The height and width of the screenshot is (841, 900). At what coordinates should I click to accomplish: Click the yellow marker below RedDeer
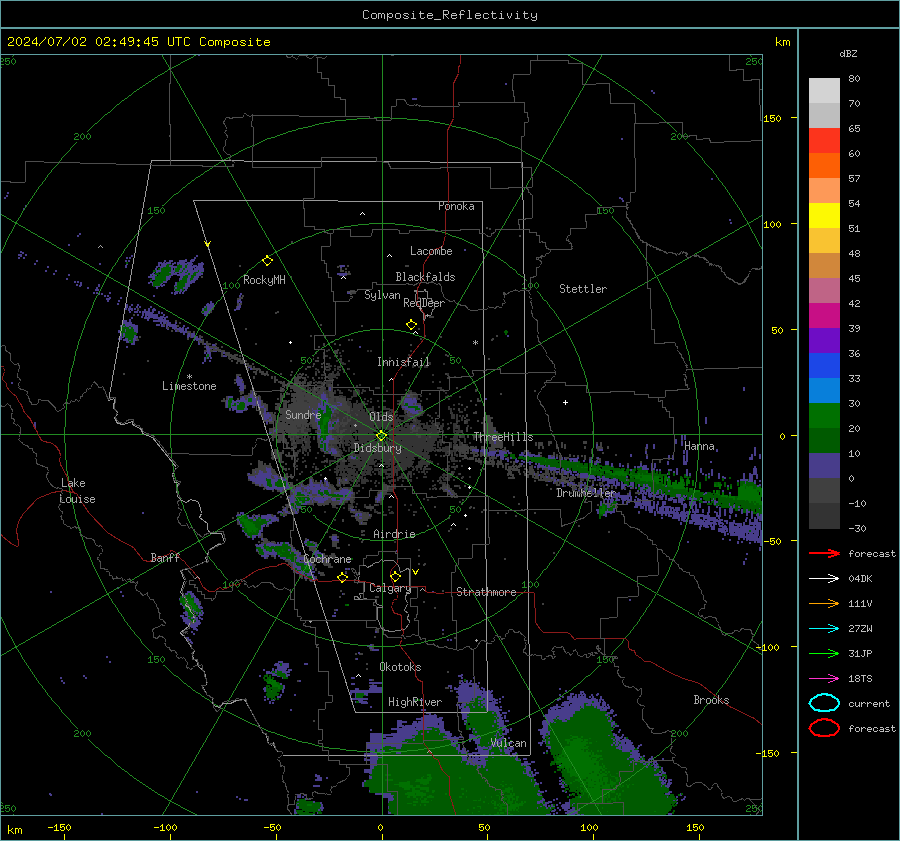coord(412,325)
